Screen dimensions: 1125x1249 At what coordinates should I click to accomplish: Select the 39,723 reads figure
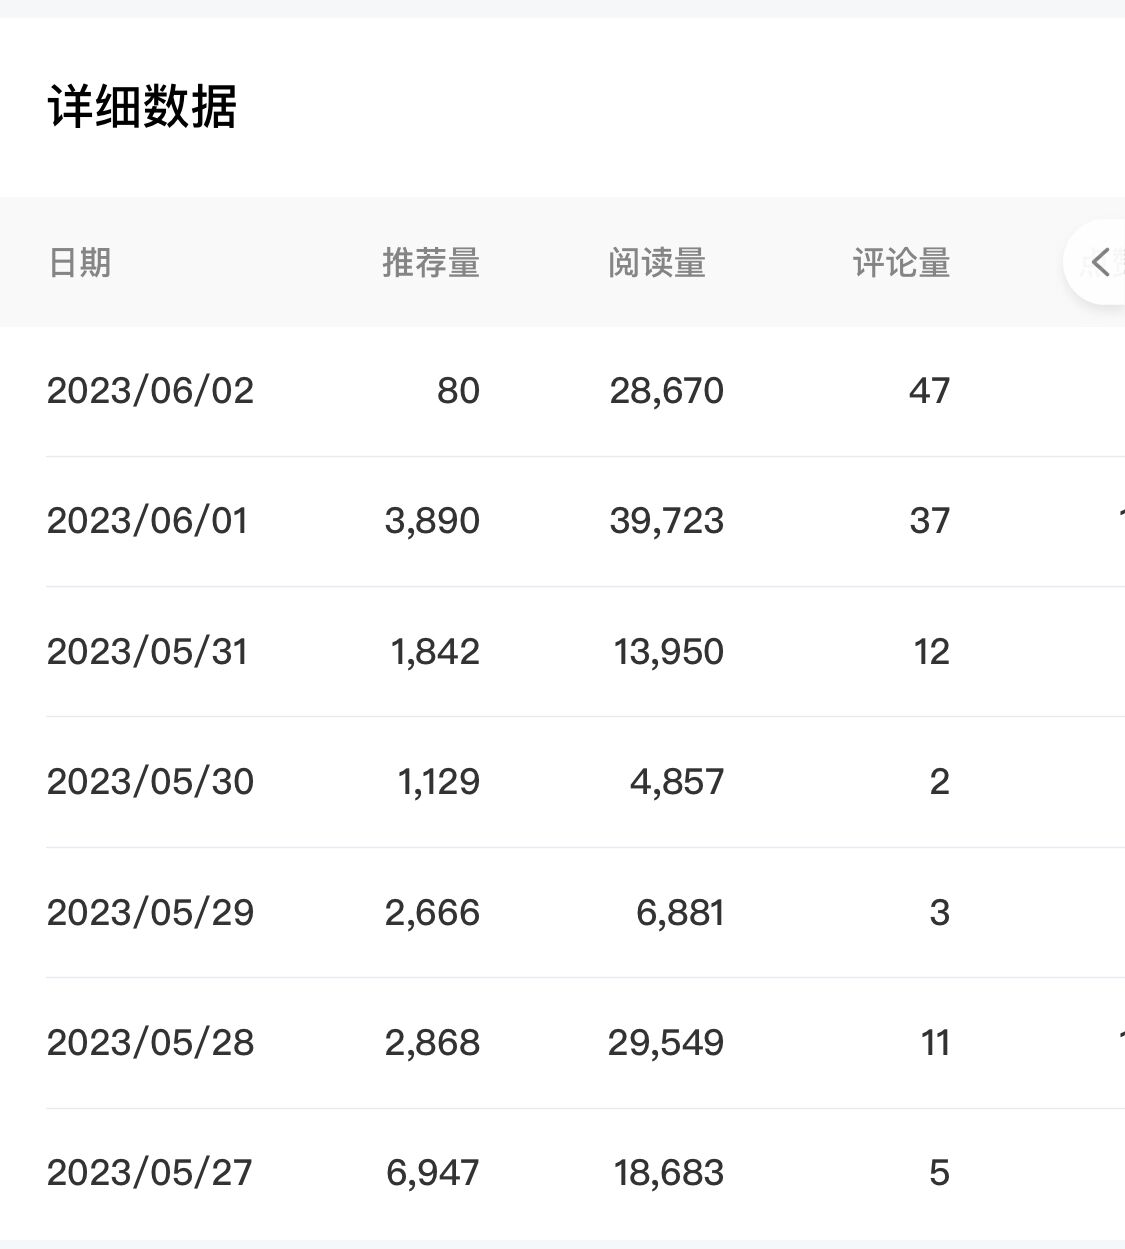tap(666, 521)
